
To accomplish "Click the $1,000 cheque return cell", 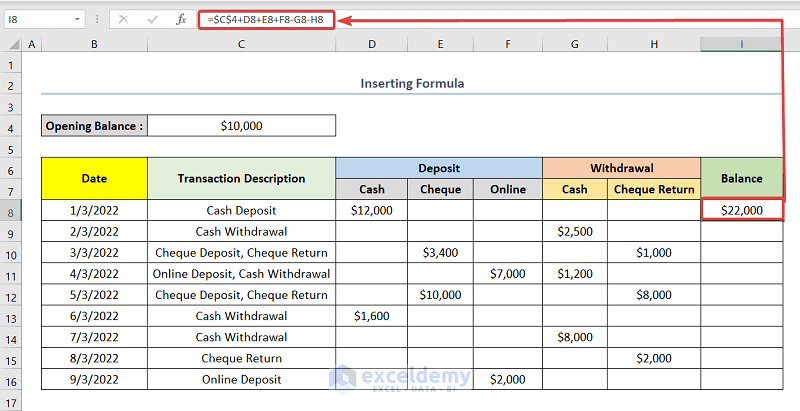I will click(x=654, y=252).
